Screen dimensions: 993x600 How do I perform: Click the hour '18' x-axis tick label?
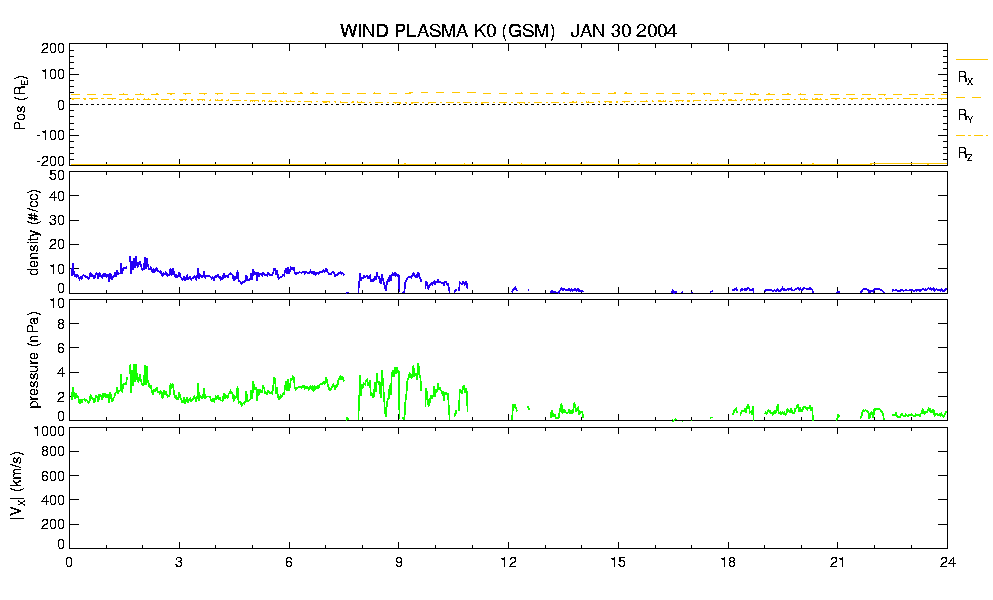pyautogui.click(x=728, y=562)
